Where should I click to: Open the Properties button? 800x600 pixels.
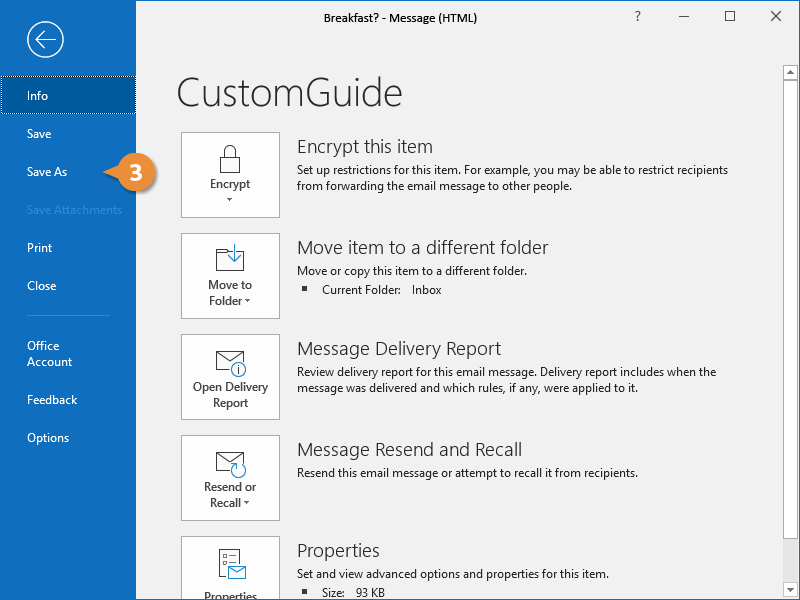(230, 568)
